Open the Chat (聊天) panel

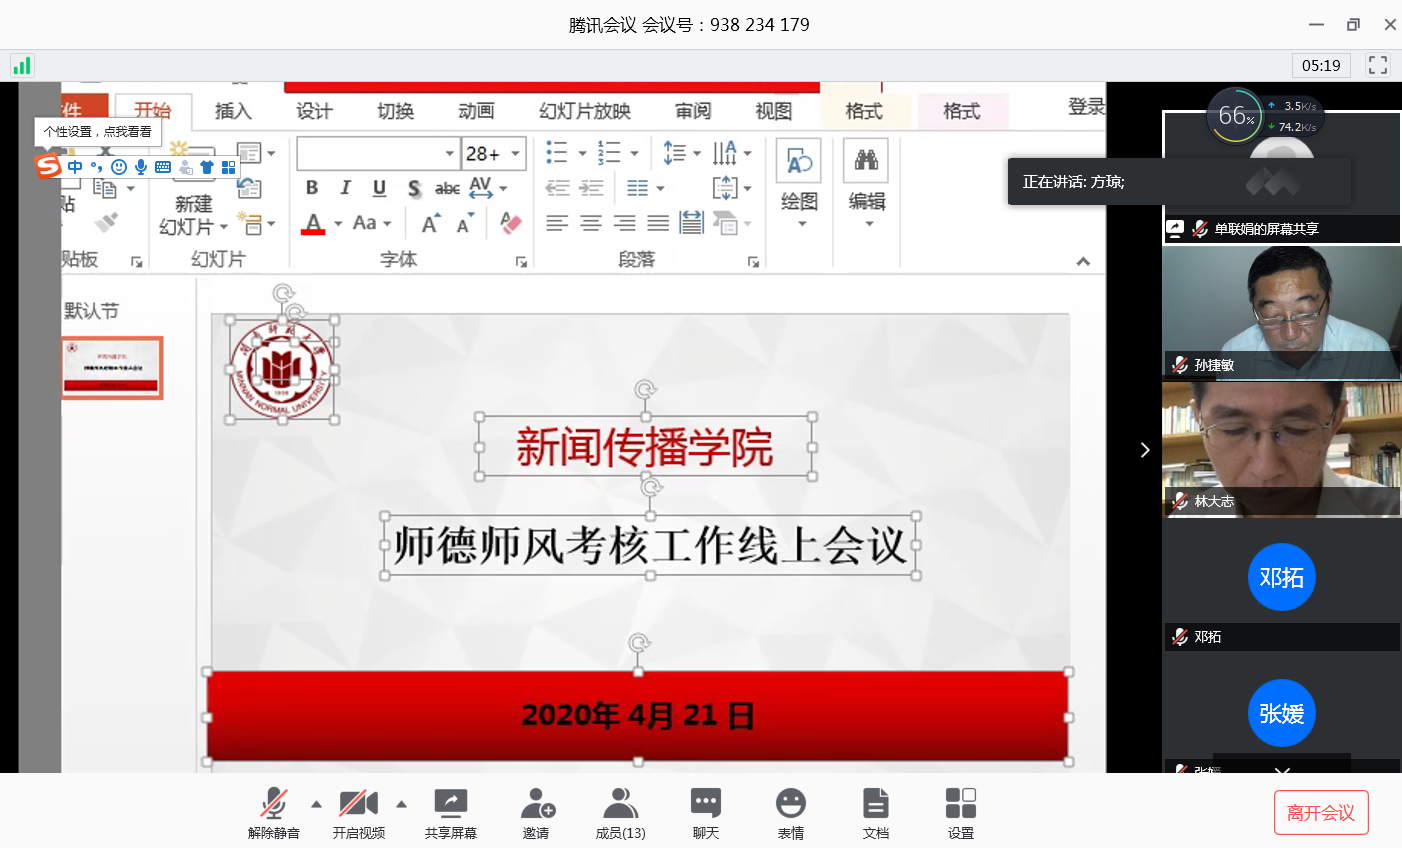[x=706, y=804]
